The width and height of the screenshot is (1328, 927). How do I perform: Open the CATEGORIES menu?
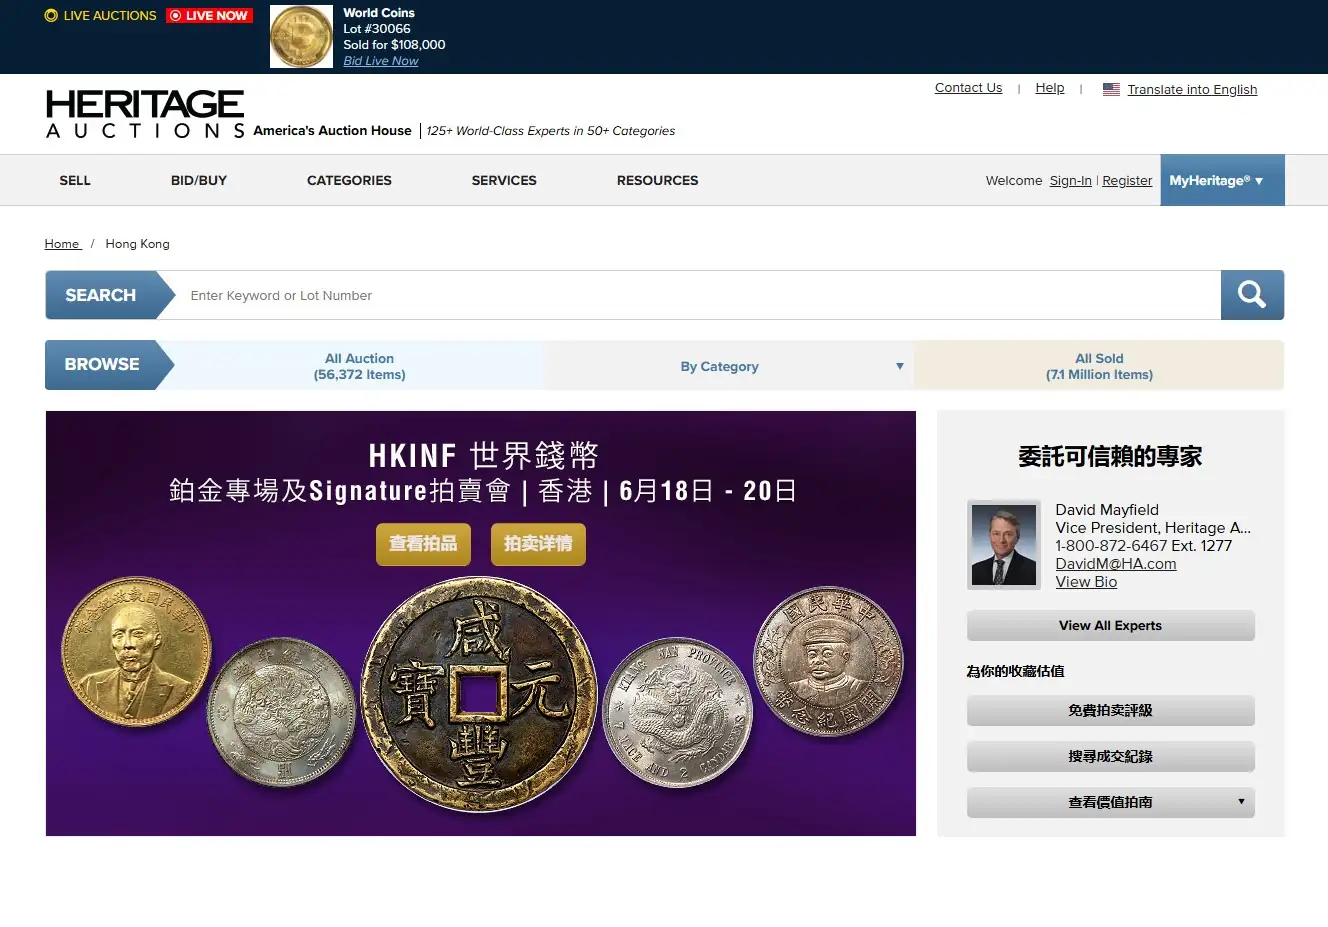coord(349,180)
